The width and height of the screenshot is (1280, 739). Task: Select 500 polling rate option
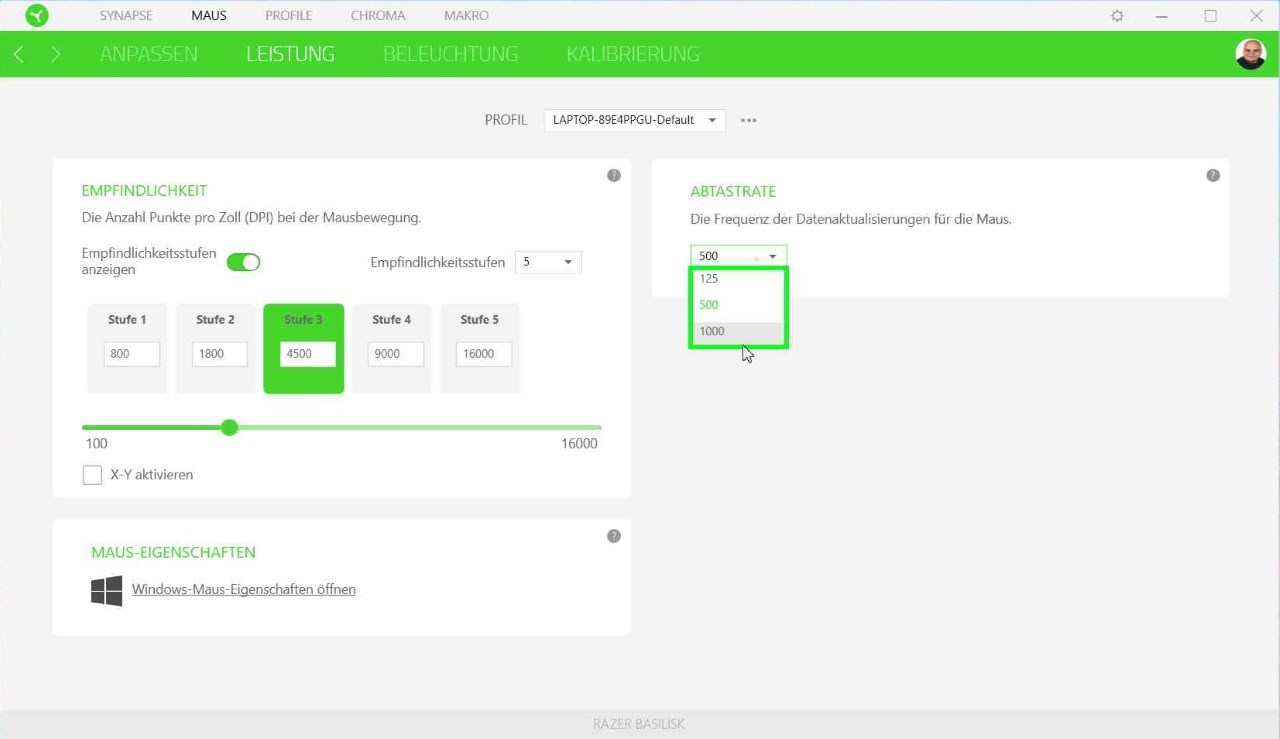coord(738,305)
